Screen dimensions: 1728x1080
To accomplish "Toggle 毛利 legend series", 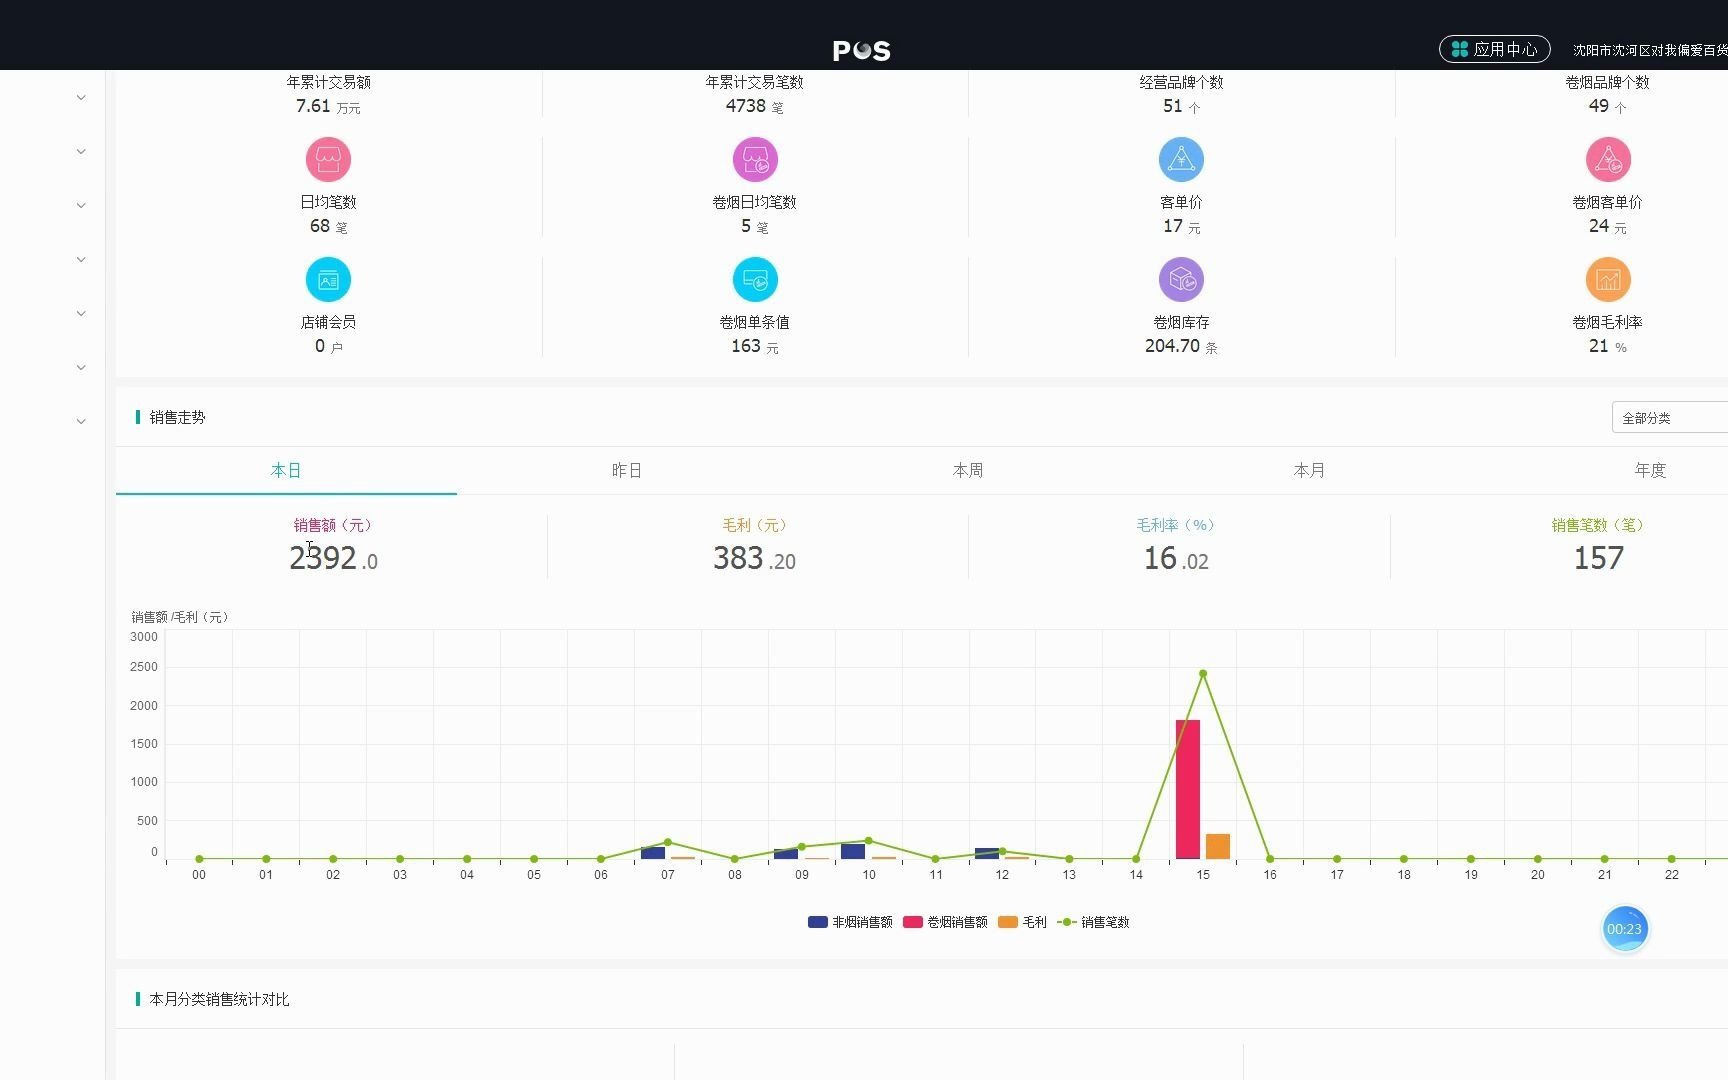I will (x=1022, y=922).
